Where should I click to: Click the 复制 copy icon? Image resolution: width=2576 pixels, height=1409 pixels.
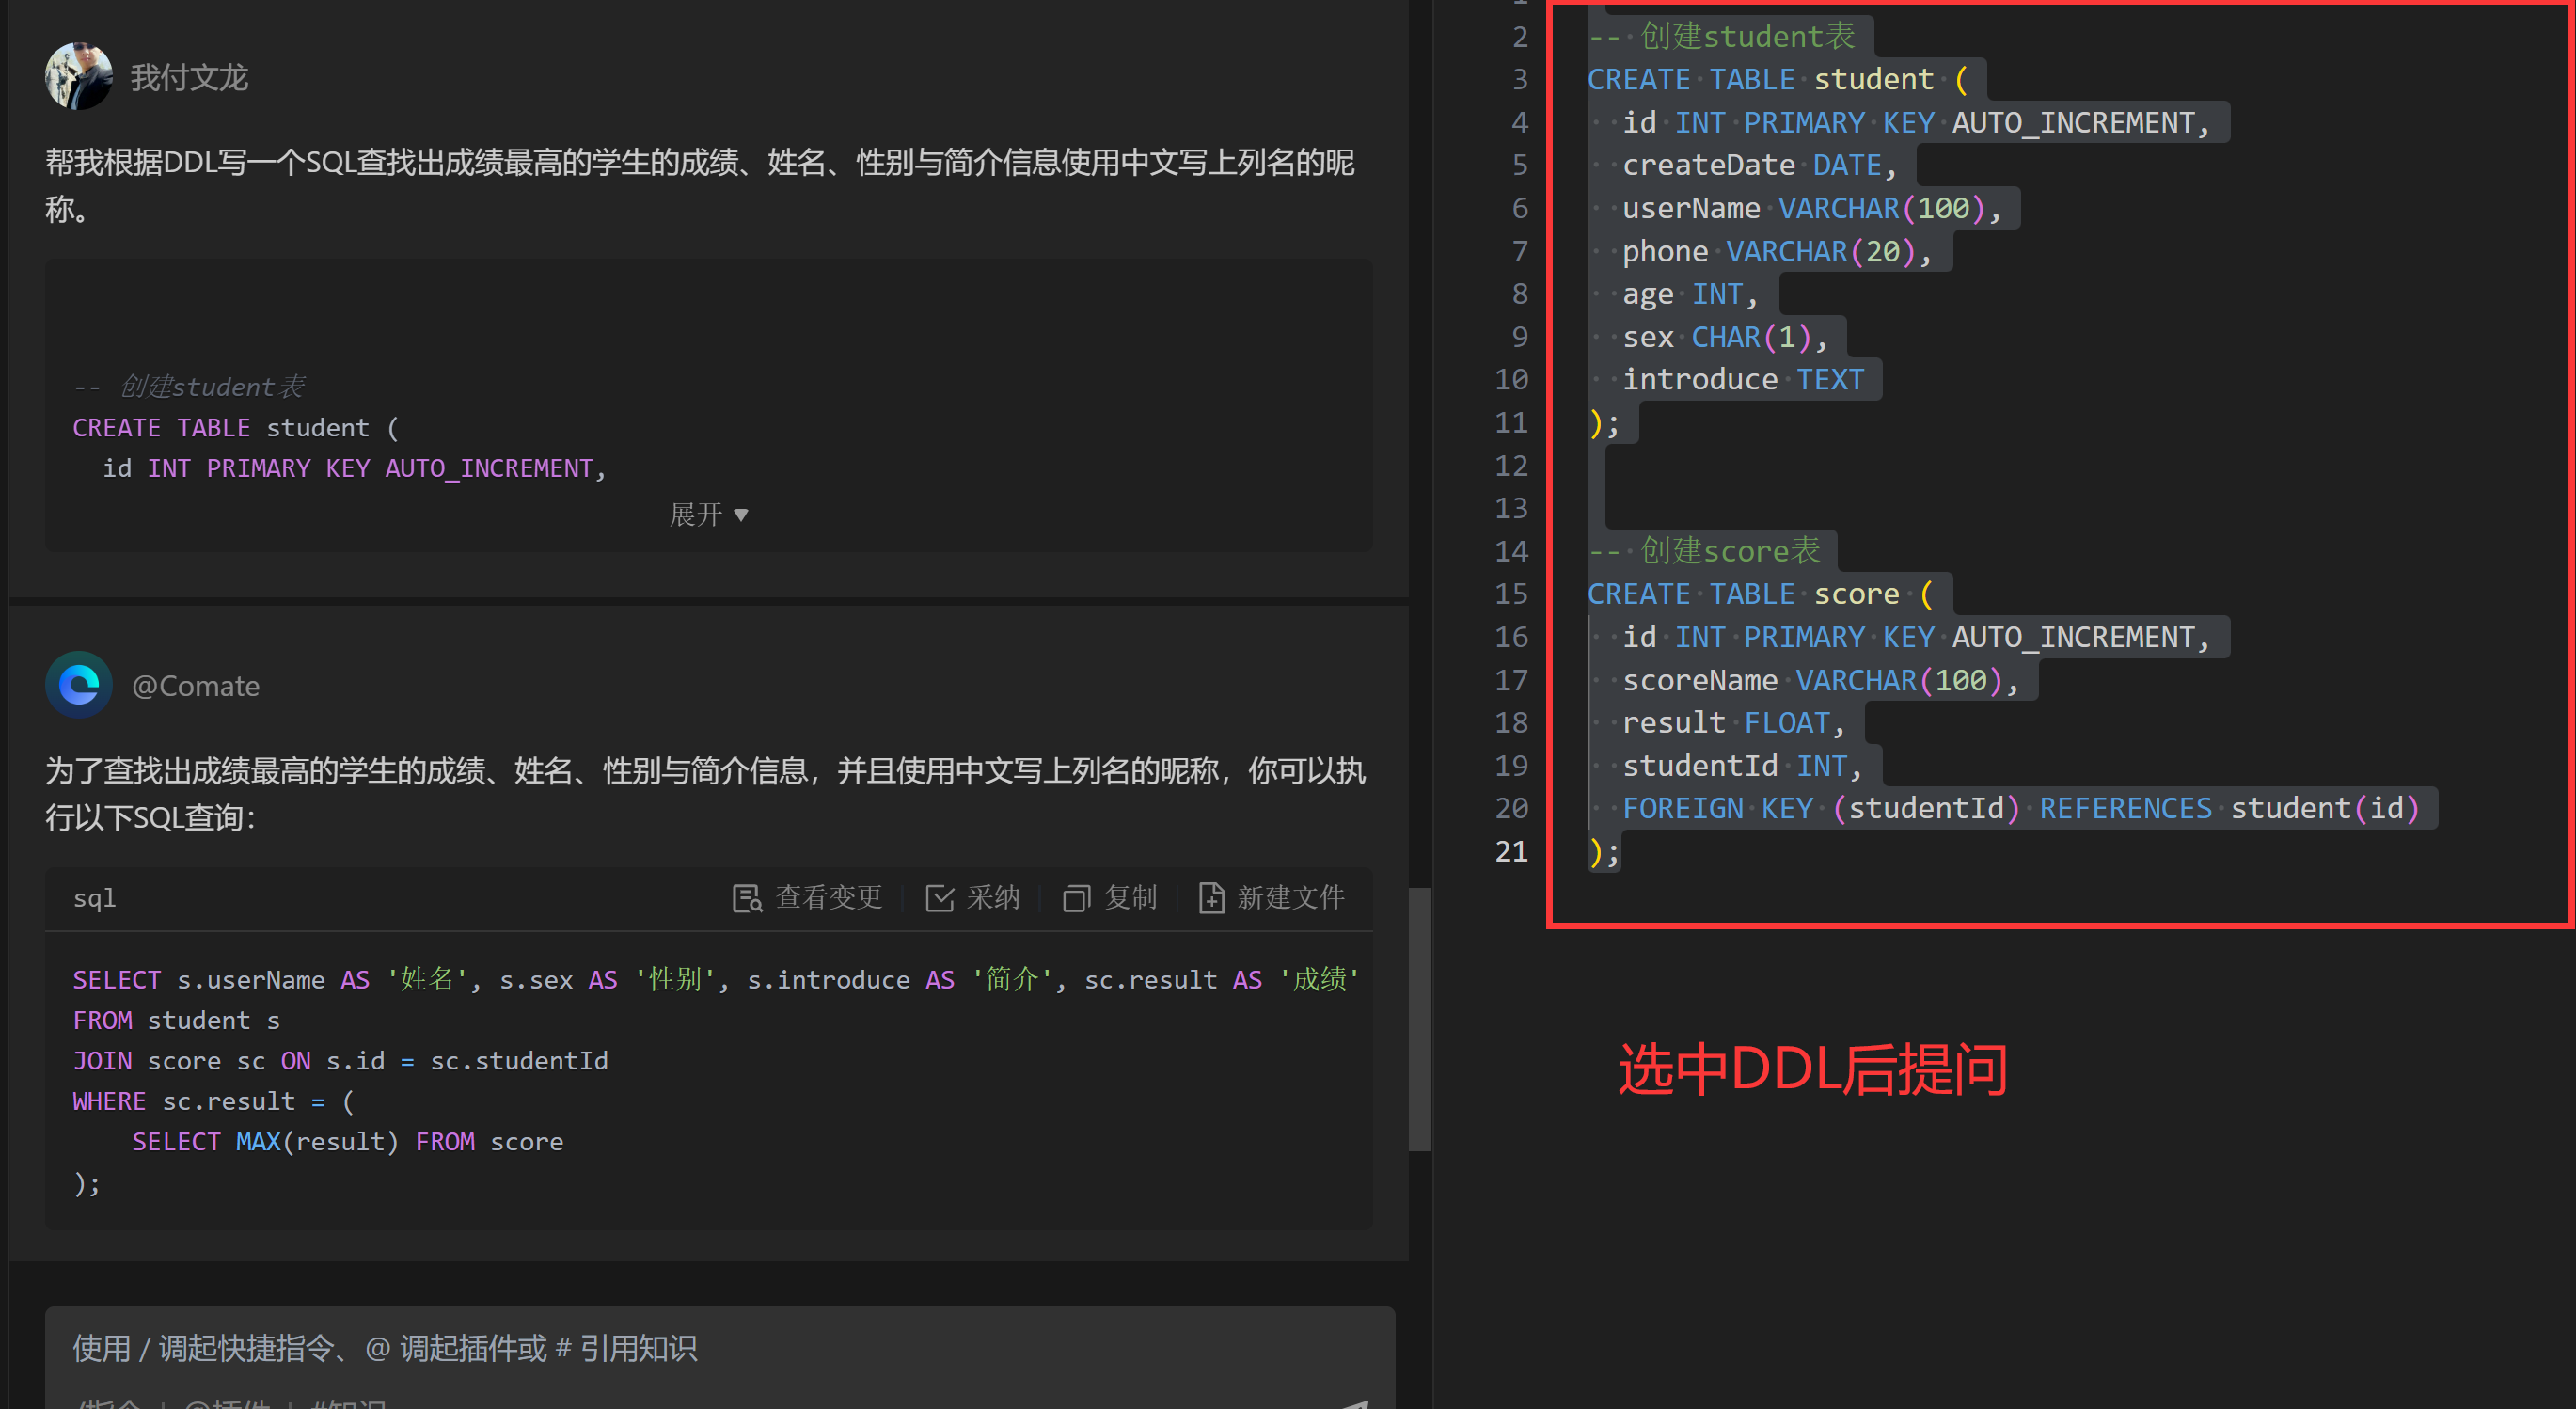pos(1076,898)
